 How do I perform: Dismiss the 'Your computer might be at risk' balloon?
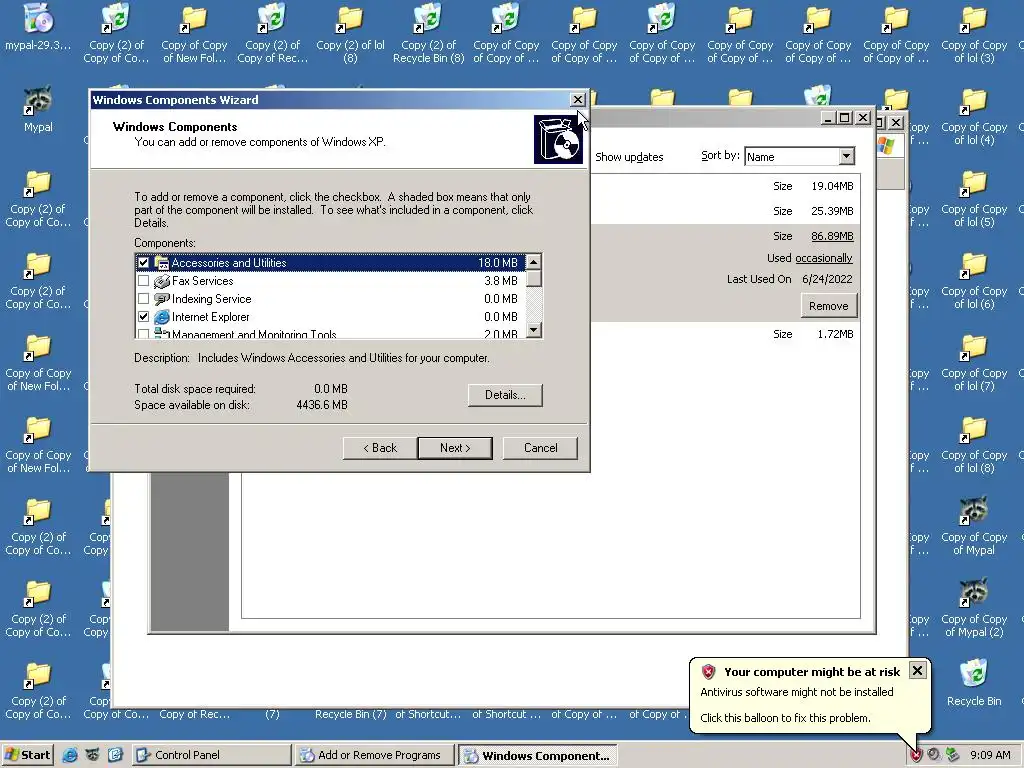[918, 671]
